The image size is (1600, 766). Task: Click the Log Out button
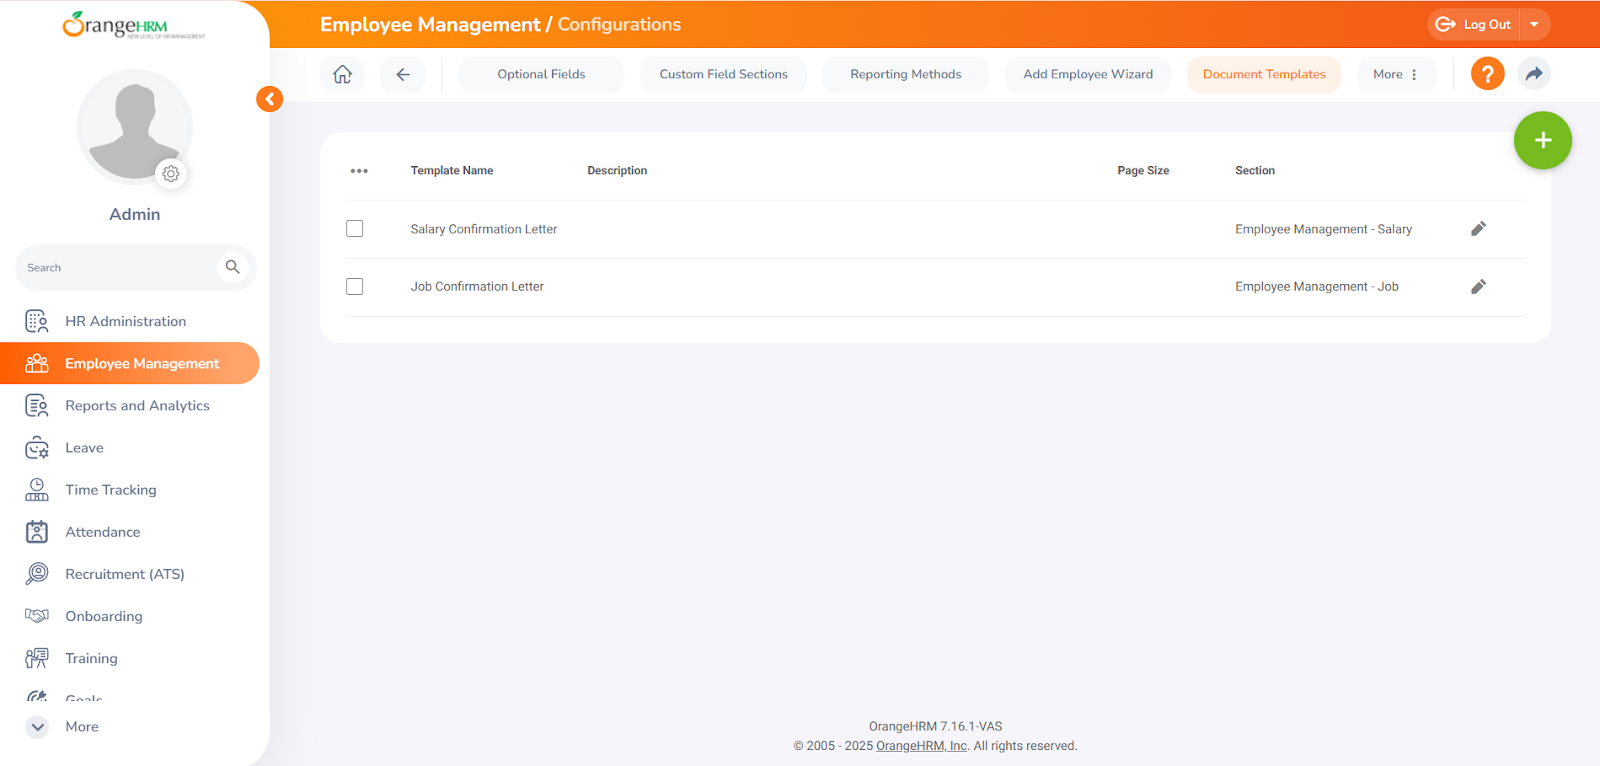pyautogui.click(x=1474, y=24)
